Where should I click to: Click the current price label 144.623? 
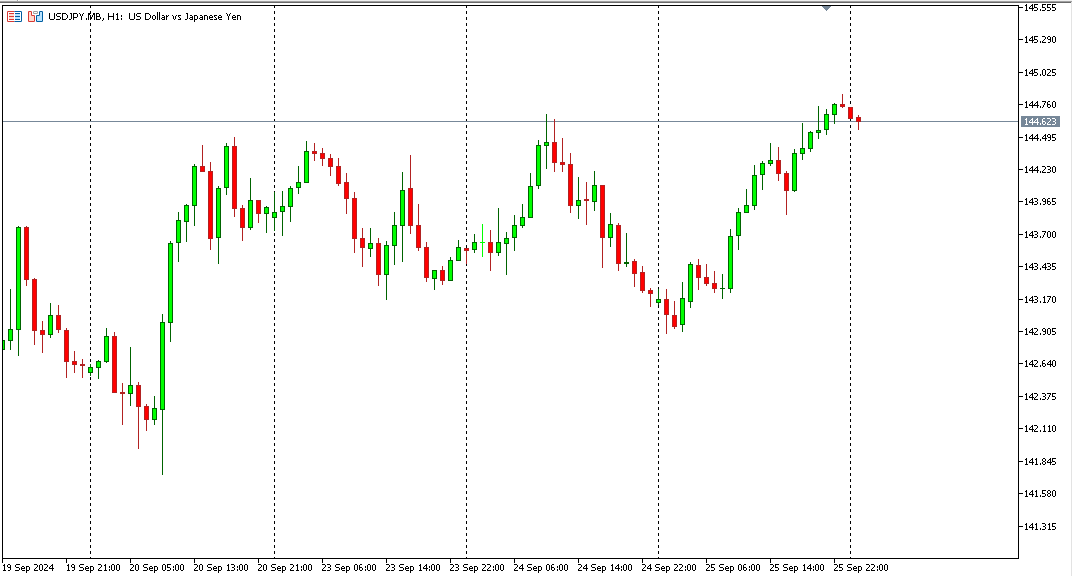click(1040, 122)
